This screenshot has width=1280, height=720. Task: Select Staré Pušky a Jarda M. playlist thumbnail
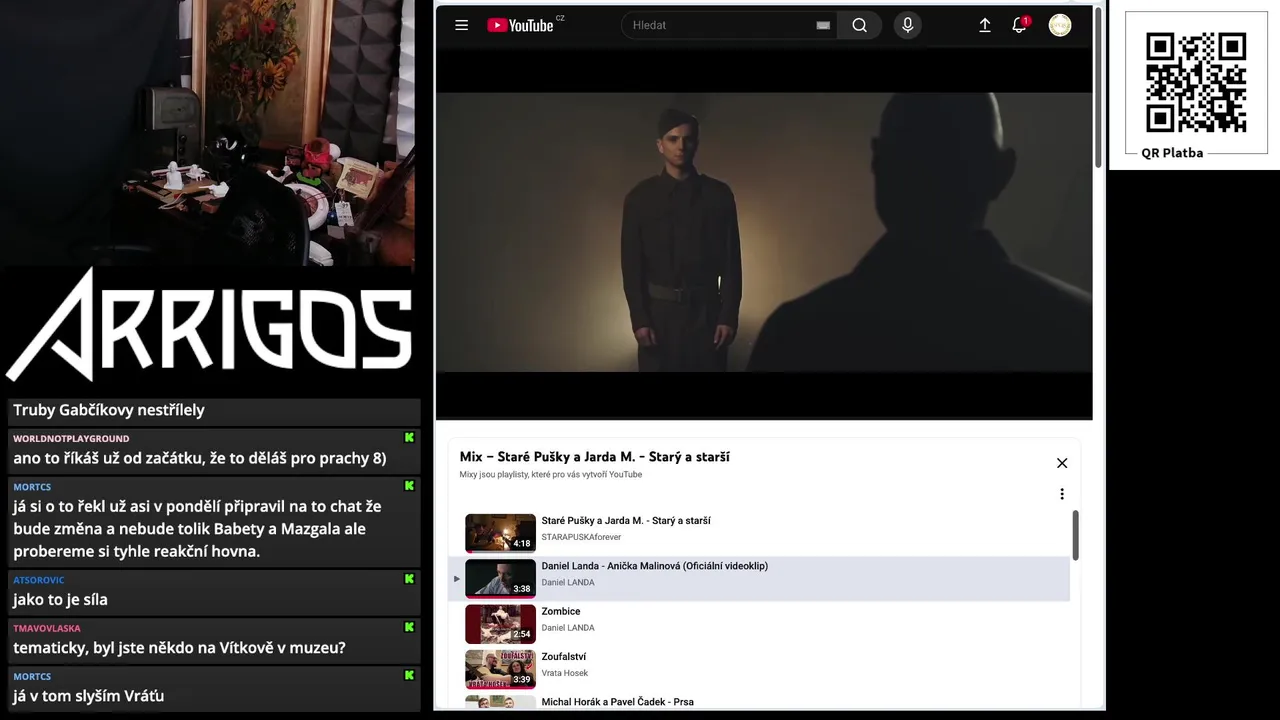coord(500,533)
